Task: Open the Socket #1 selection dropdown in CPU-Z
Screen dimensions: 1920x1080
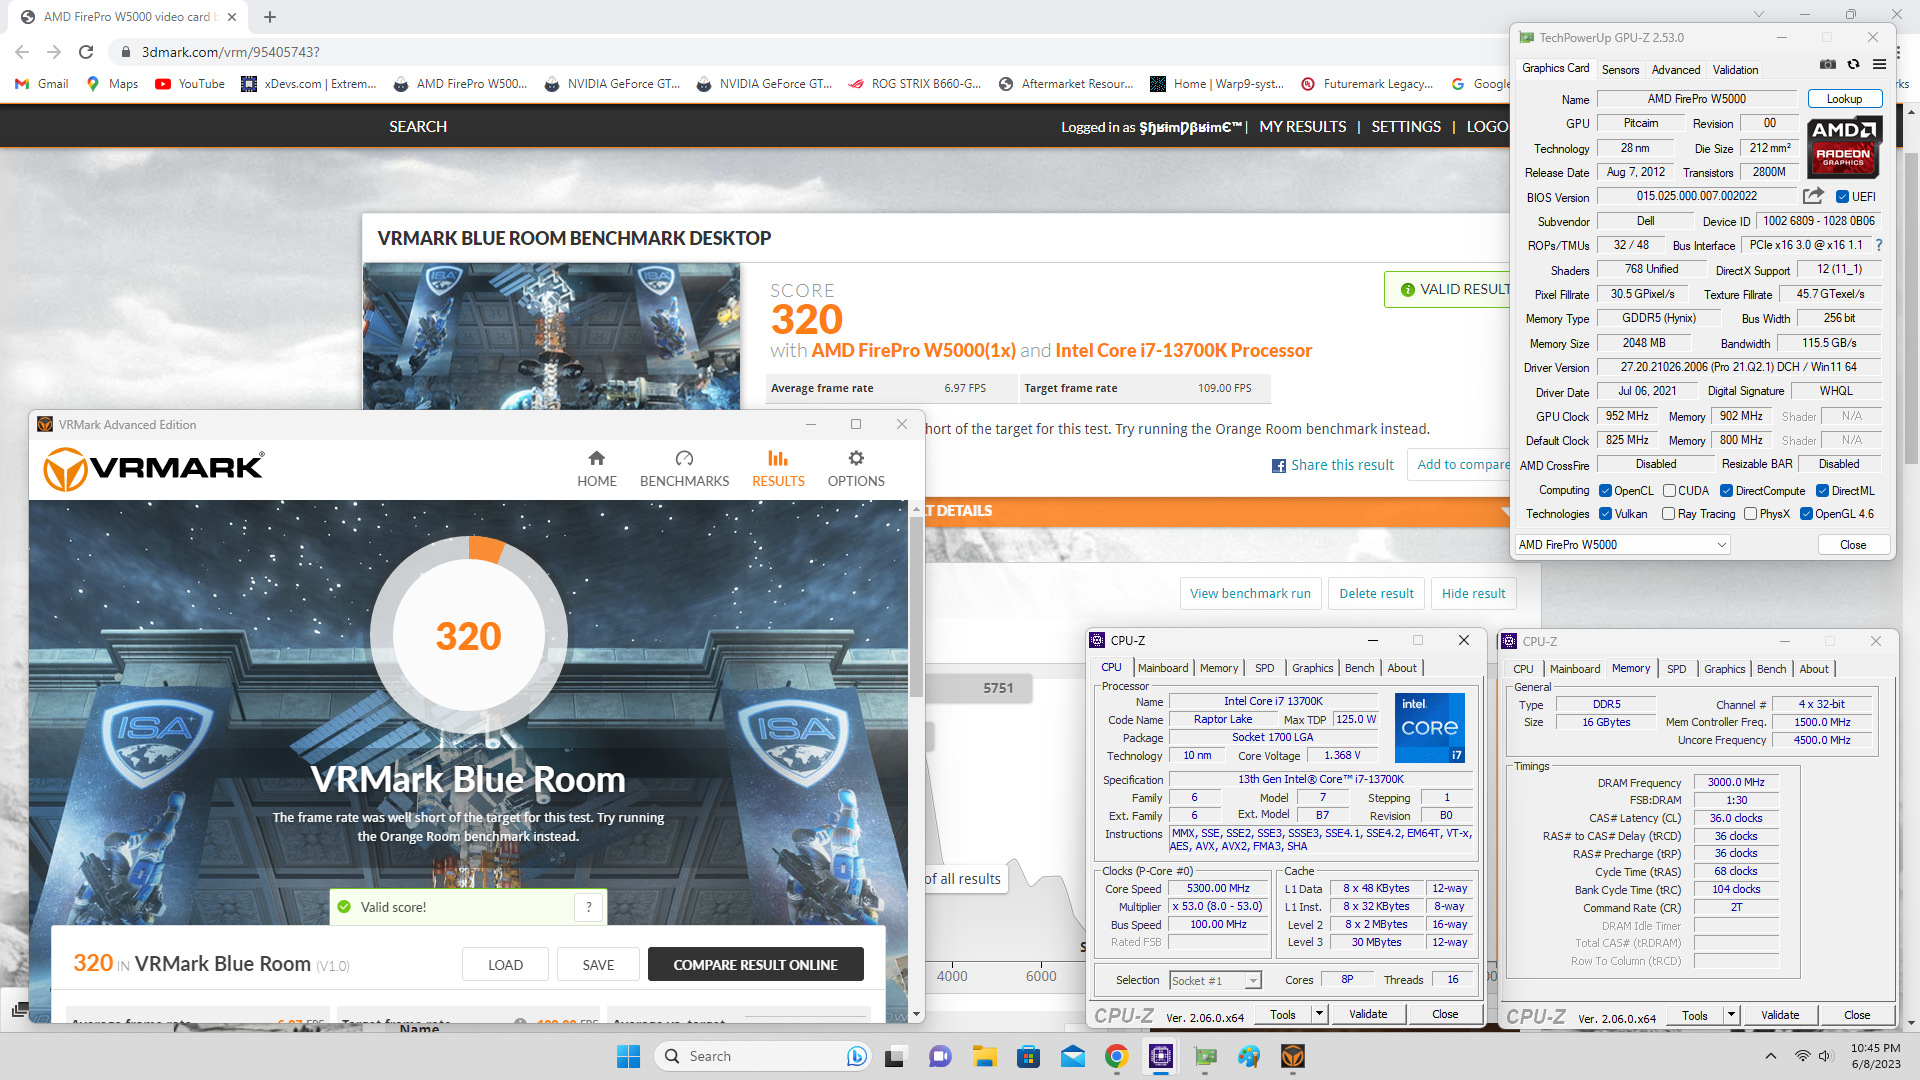Action: point(1215,981)
